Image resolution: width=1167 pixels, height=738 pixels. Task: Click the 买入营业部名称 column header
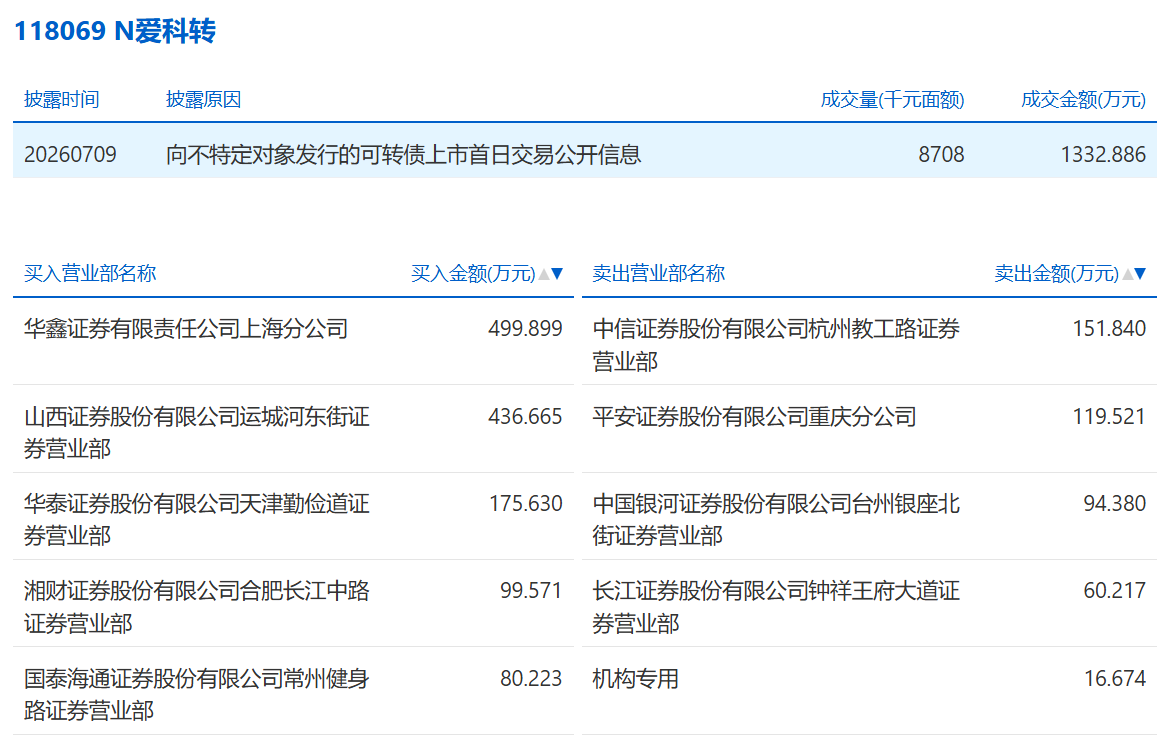tap(90, 274)
